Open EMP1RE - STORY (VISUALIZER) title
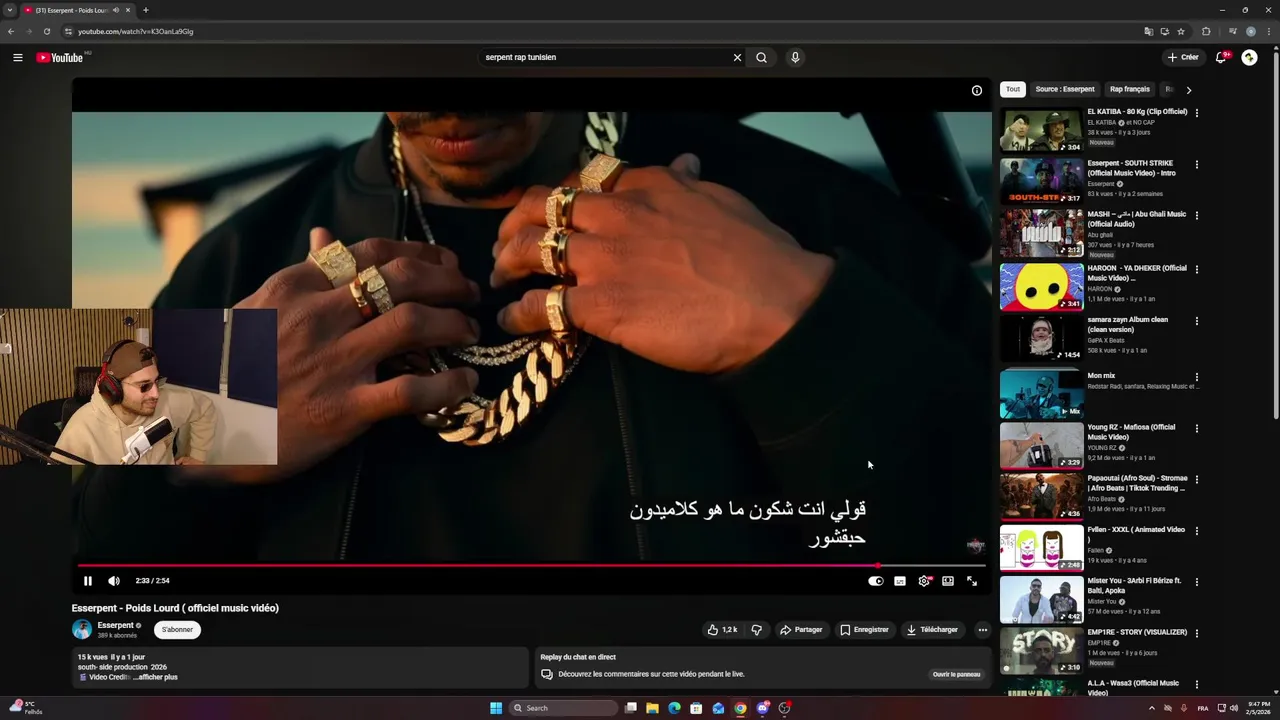 click(x=1137, y=632)
